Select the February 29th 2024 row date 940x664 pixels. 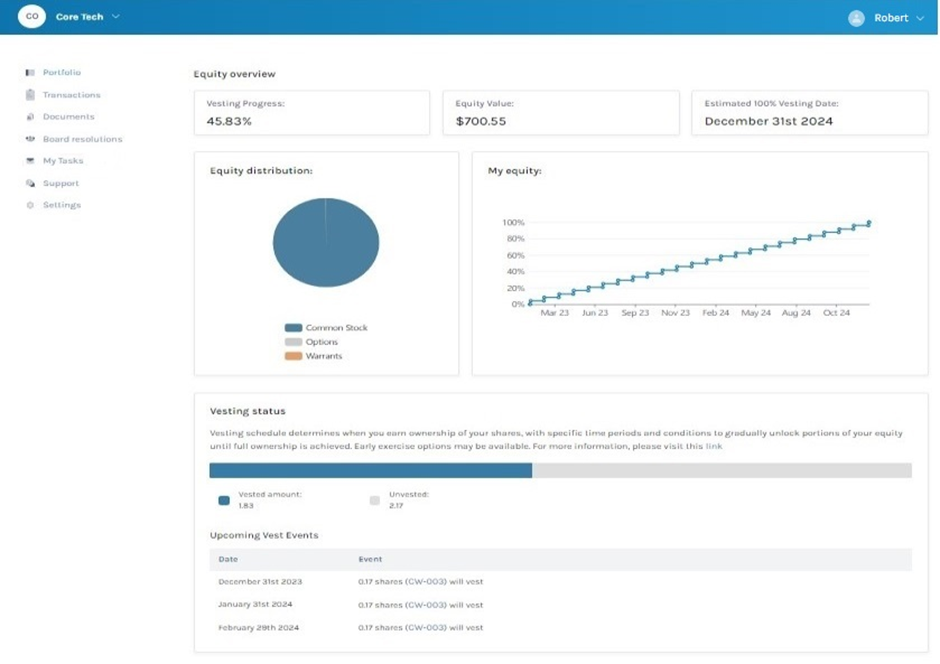258,628
